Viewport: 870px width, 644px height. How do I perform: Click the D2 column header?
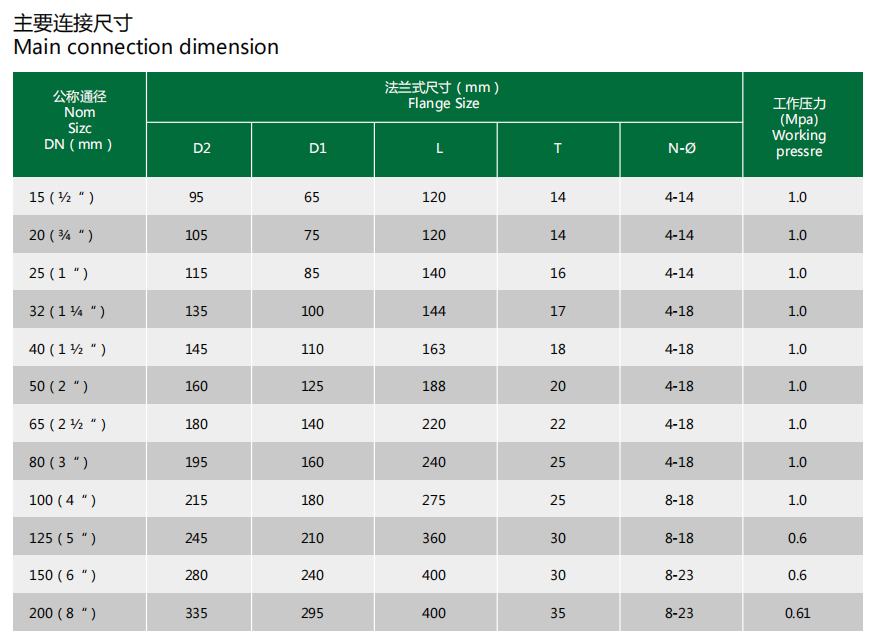click(201, 148)
